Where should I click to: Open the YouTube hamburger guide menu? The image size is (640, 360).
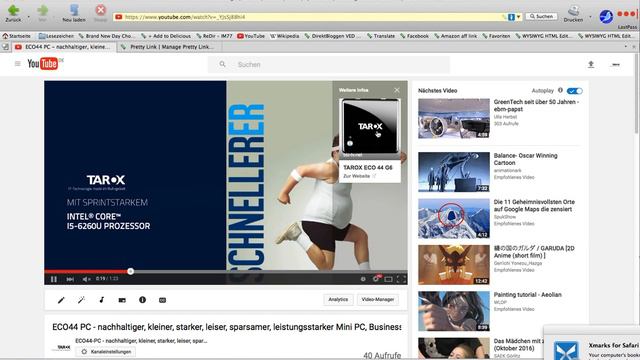click(x=18, y=64)
